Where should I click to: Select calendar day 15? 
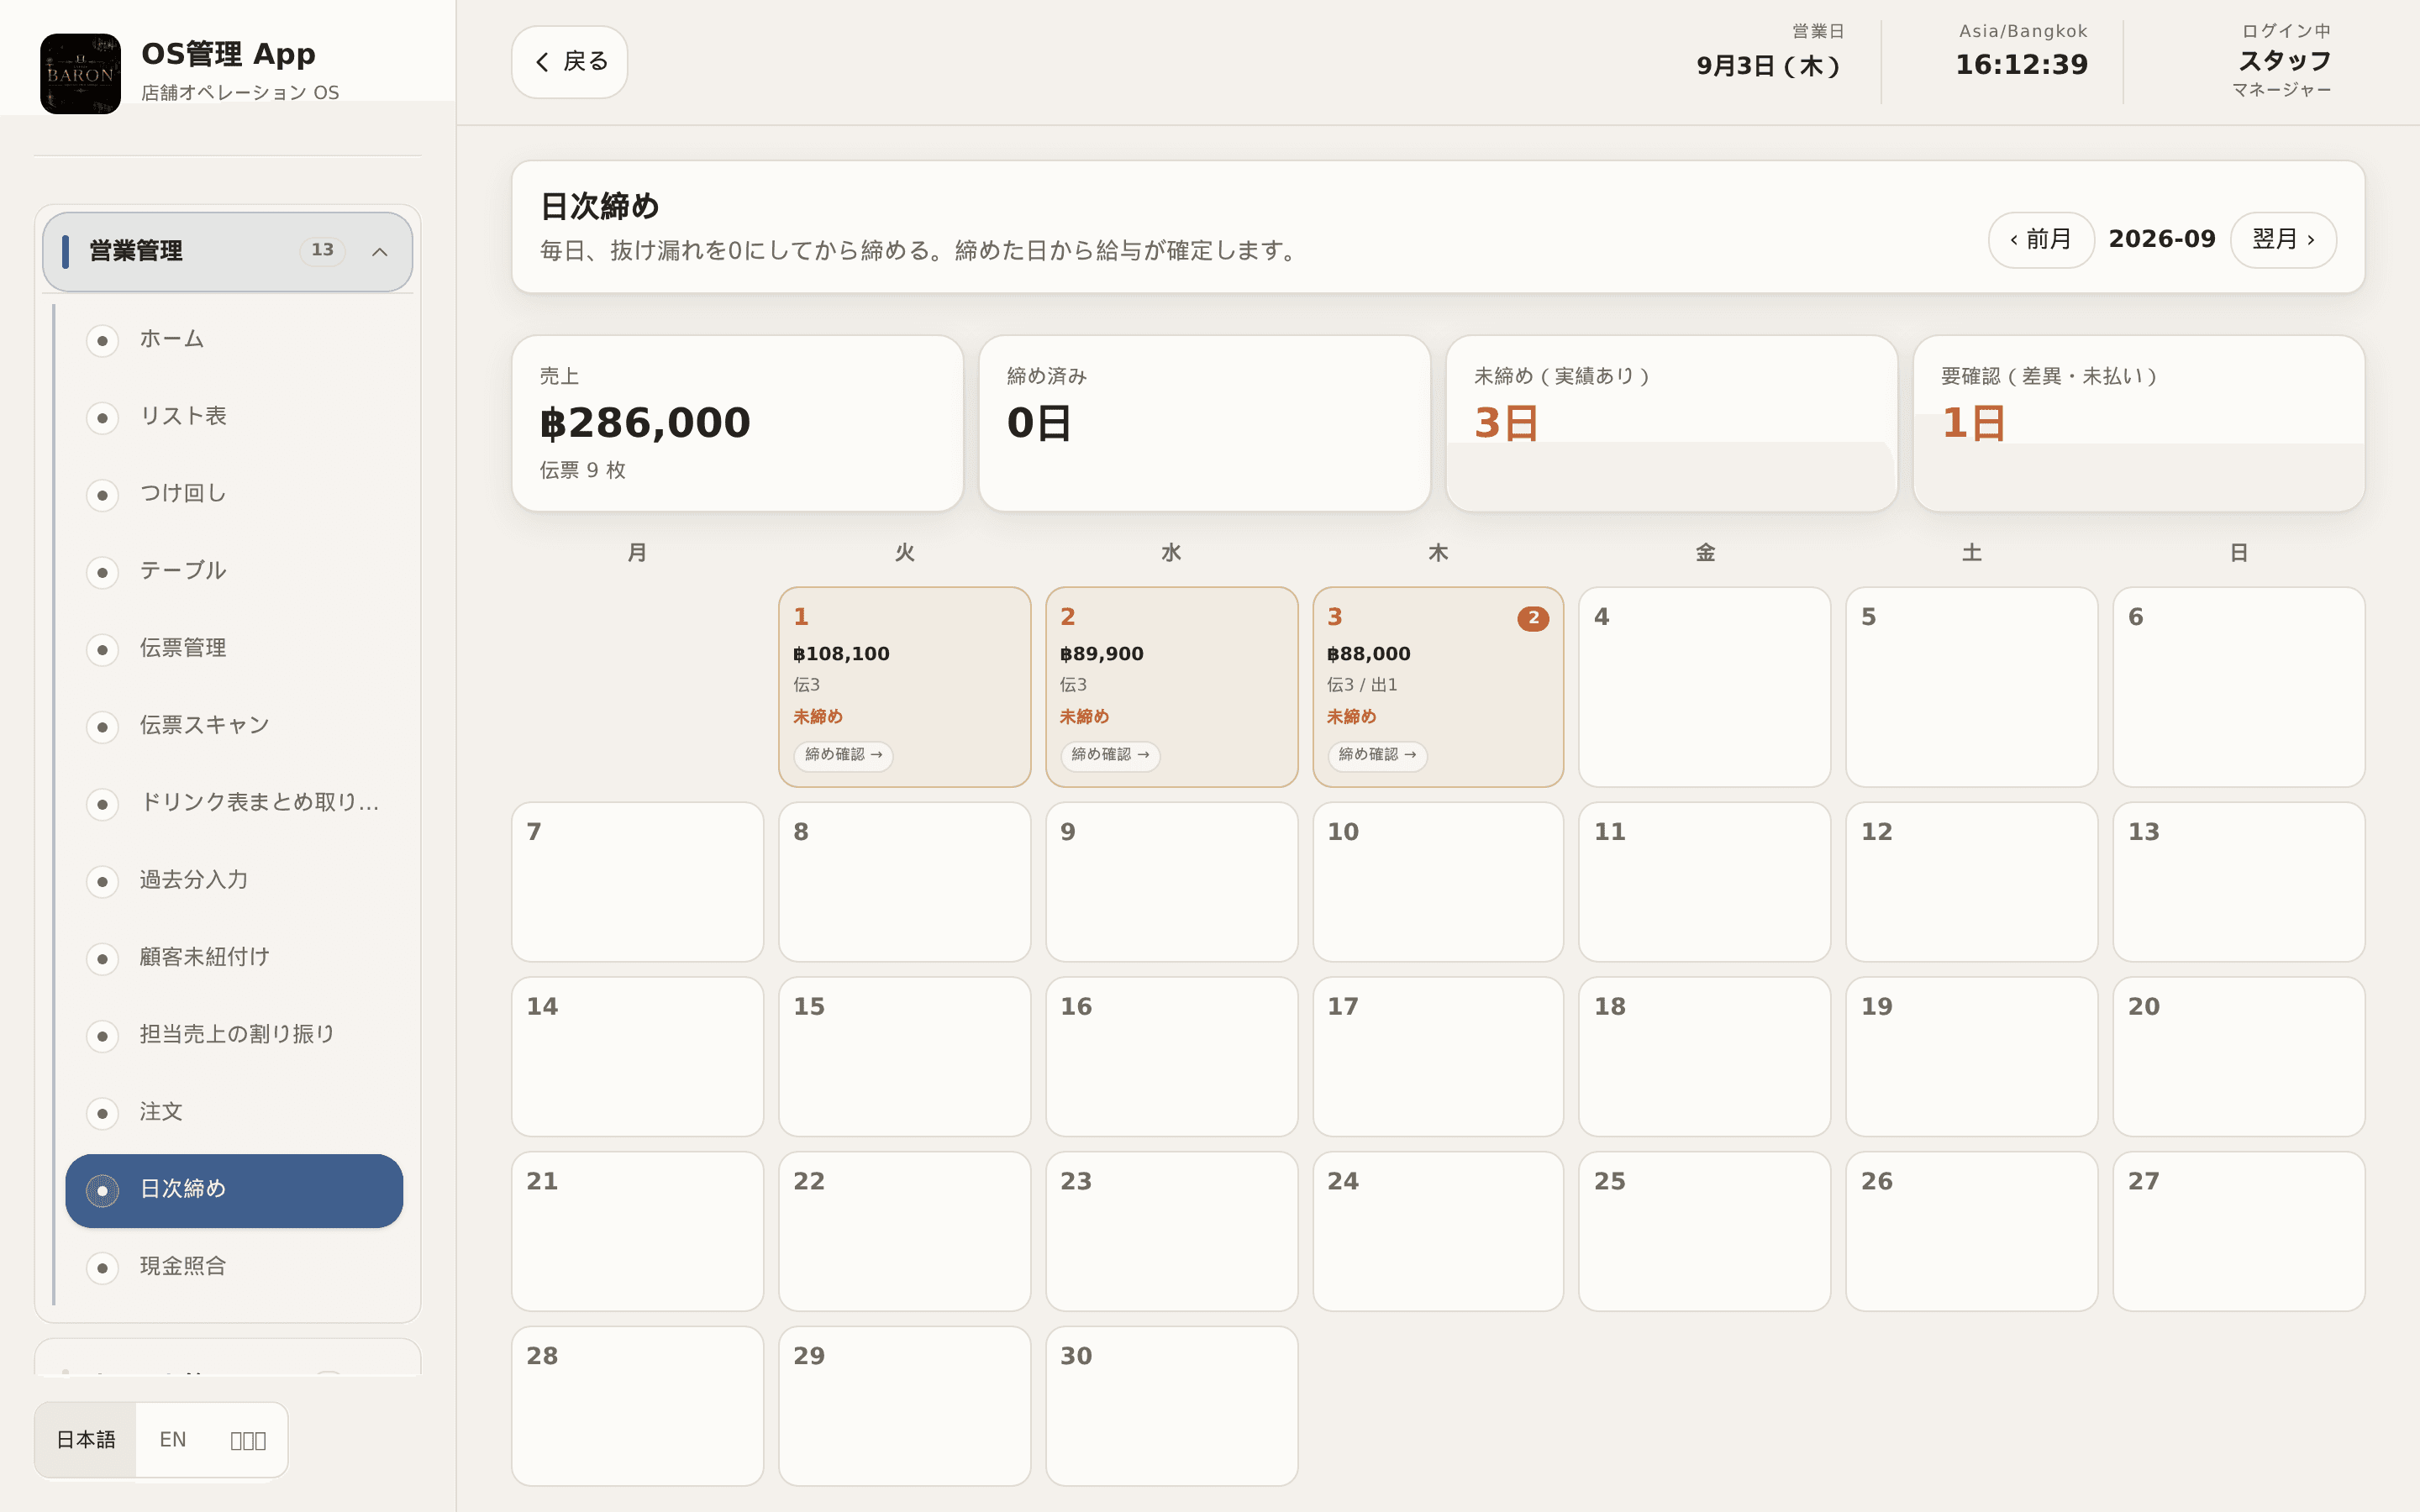(904, 1057)
